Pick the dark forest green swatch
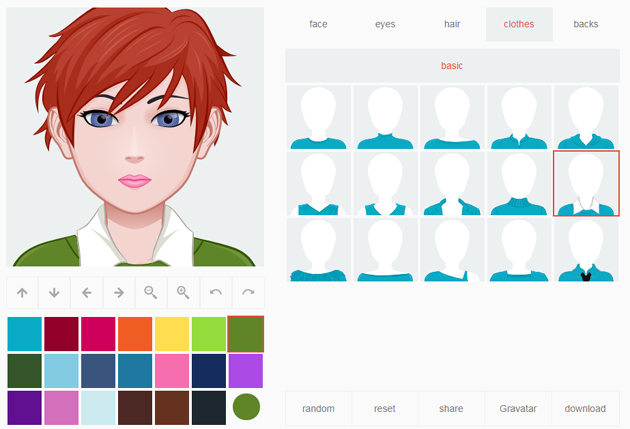Image resolution: width=630 pixels, height=429 pixels. pos(25,371)
